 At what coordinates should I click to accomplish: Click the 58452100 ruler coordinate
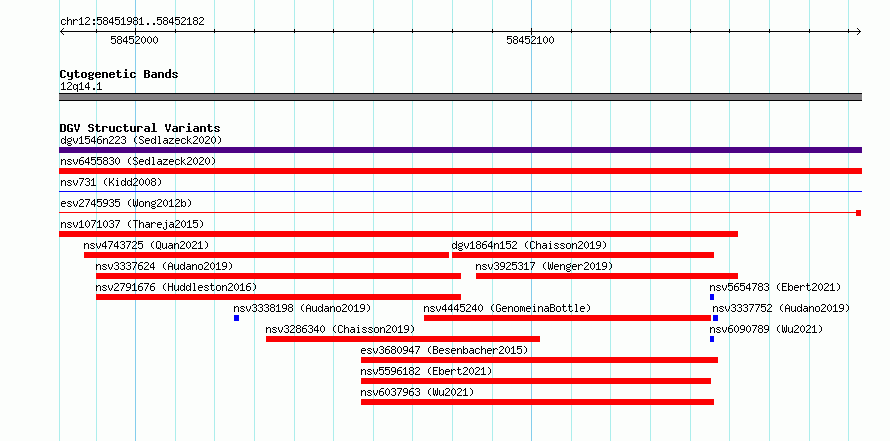point(530,40)
